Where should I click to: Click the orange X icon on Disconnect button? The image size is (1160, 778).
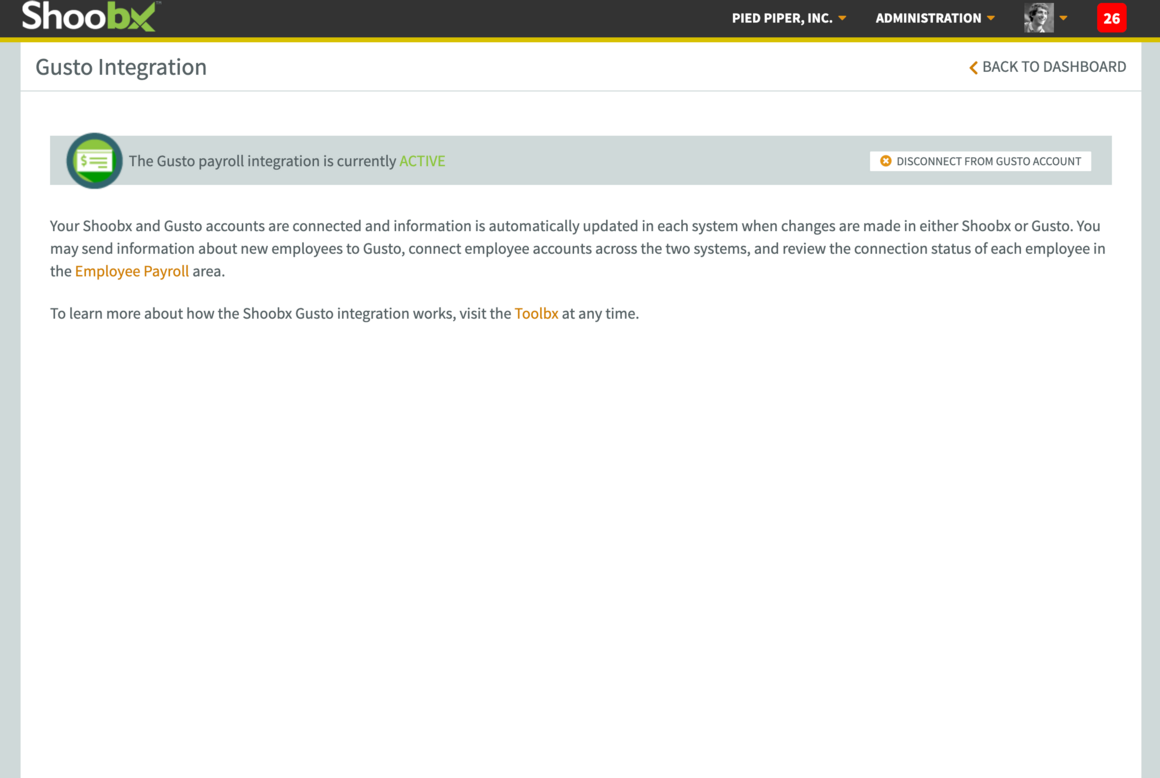tap(886, 160)
